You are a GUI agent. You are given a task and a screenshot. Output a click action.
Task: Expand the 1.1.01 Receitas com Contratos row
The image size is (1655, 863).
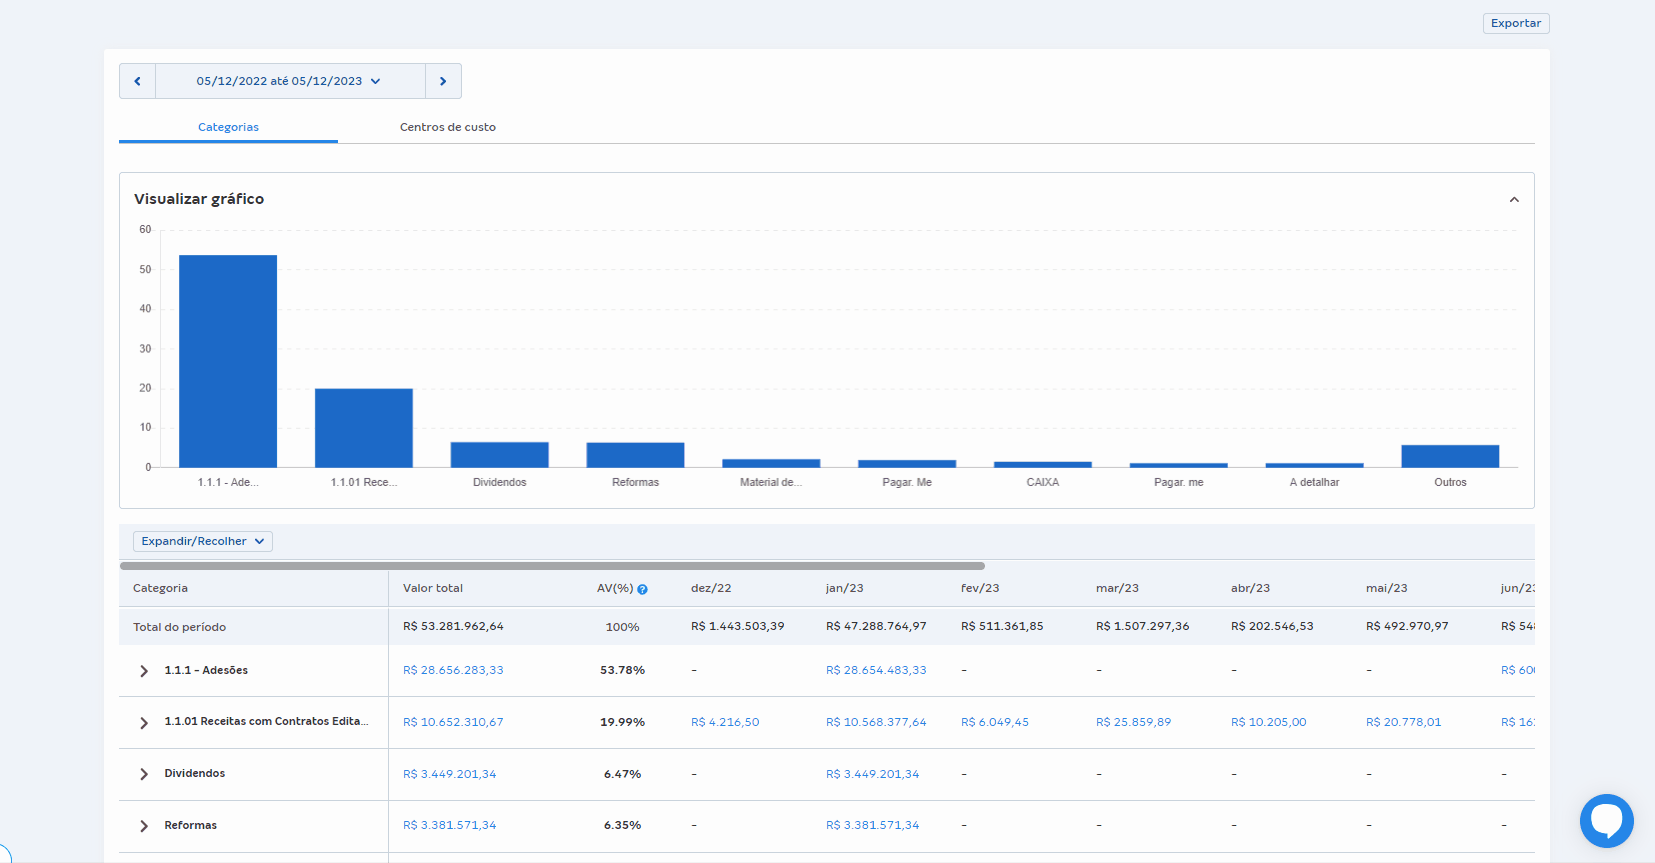144,723
